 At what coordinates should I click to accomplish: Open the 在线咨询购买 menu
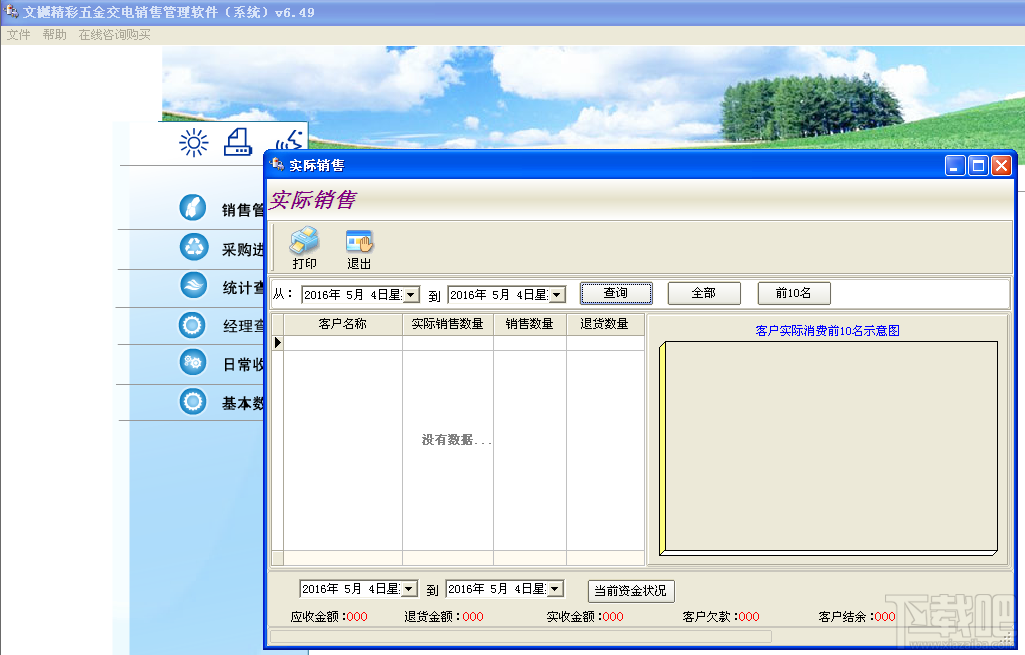(x=114, y=35)
